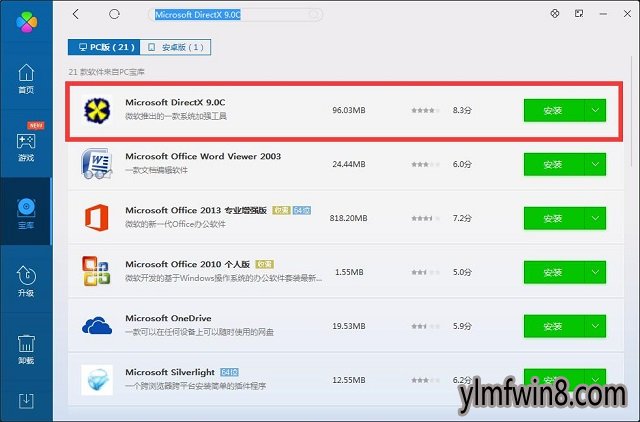Expand install options for DirectX 9.0C
Viewport: 640px width, 422px height.
click(x=596, y=110)
